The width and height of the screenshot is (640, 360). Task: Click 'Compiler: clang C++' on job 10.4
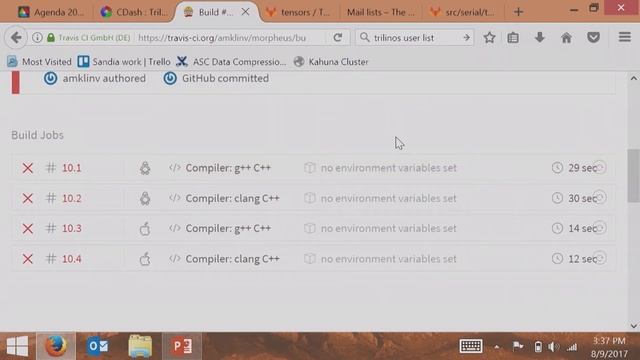pos(232,258)
